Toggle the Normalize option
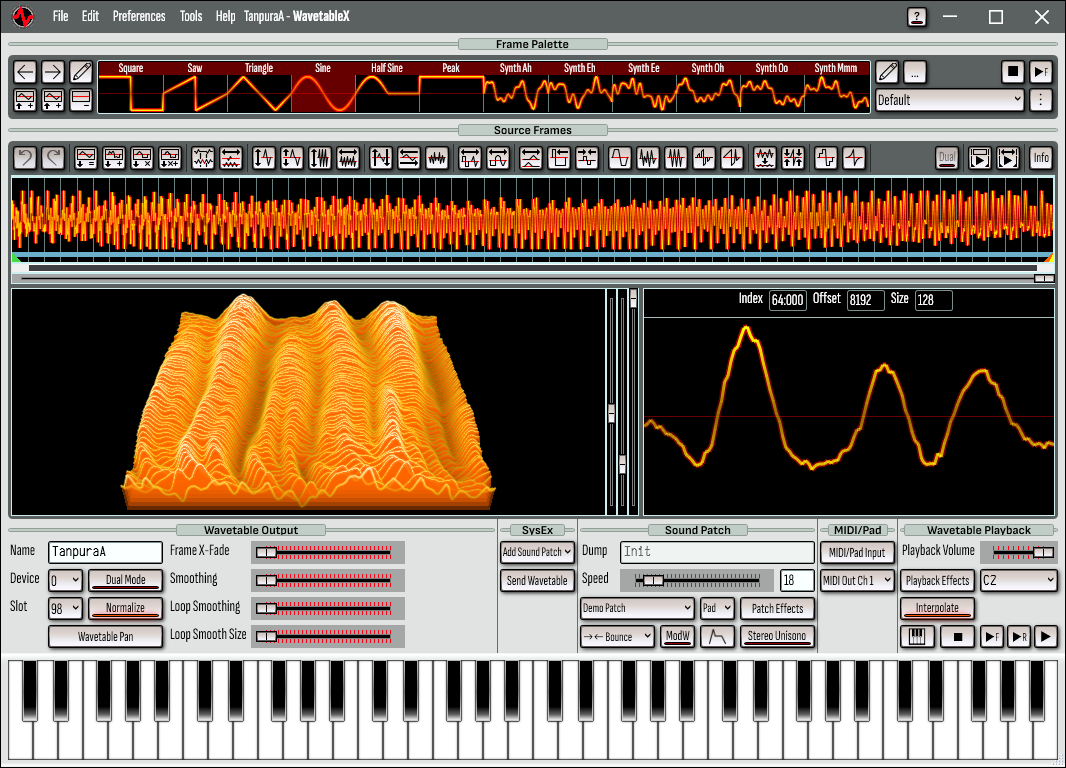The image size is (1066, 768). point(126,608)
